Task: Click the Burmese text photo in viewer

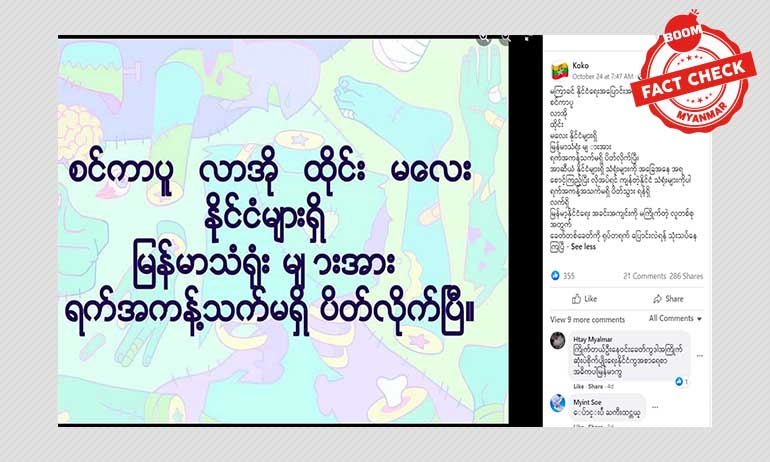Action: click(283, 231)
